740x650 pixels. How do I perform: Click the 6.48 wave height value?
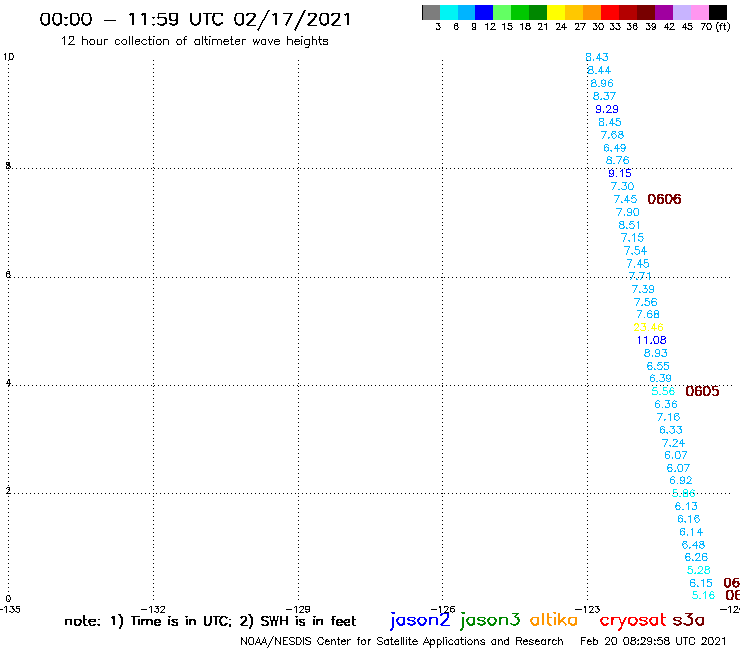pos(693,545)
